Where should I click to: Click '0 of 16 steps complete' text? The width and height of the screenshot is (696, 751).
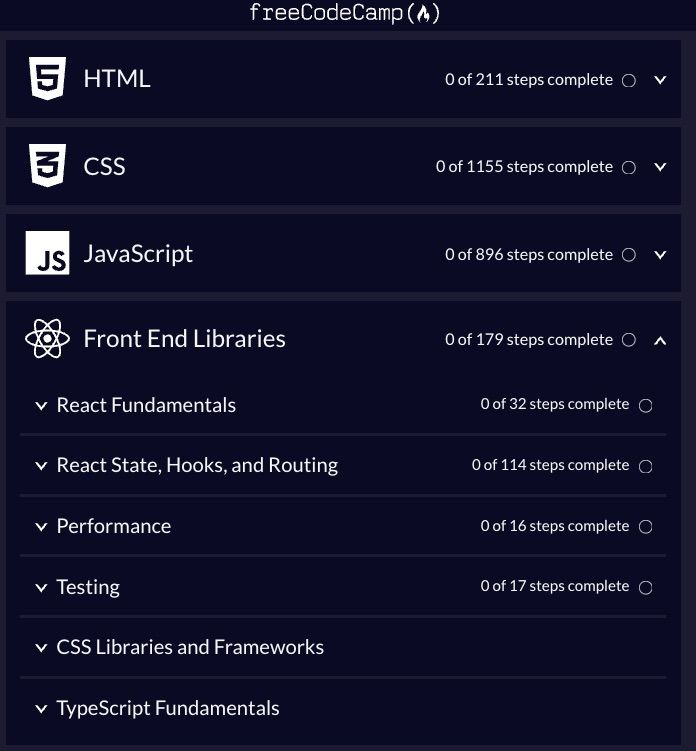tap(555, 526)
